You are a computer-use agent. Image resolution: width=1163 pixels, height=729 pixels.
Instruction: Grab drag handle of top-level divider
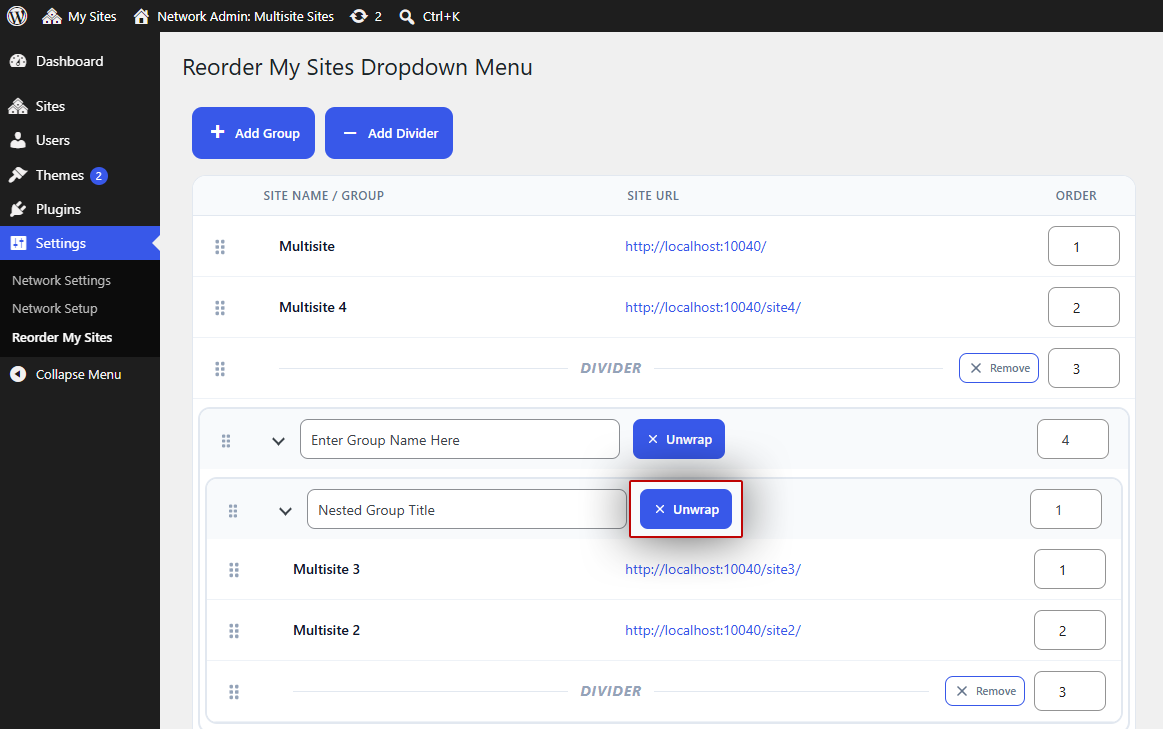click(x=220, y=369)
